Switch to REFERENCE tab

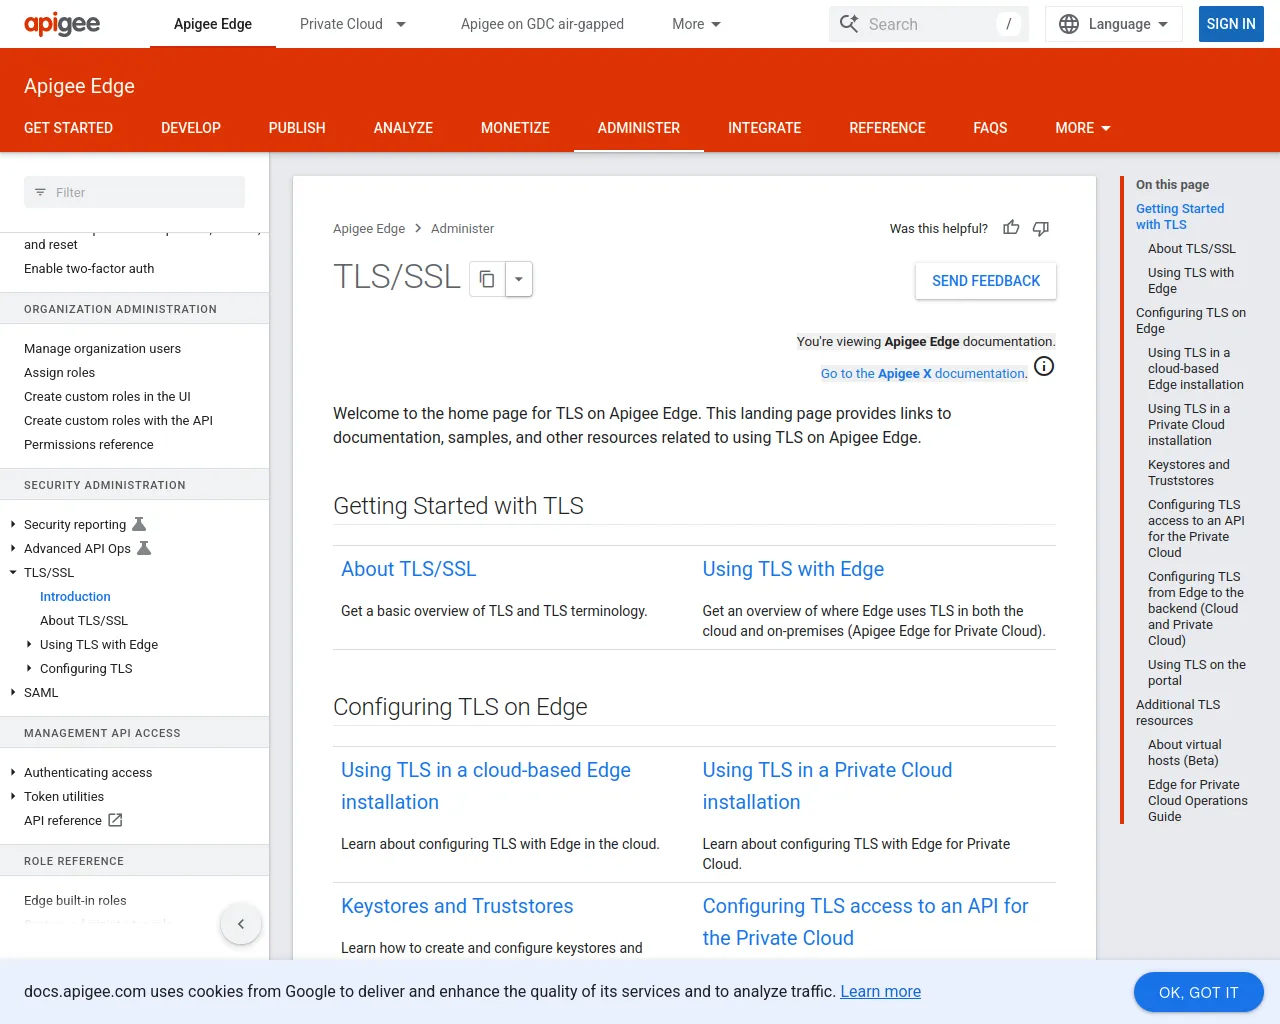[x=887, y=128]
